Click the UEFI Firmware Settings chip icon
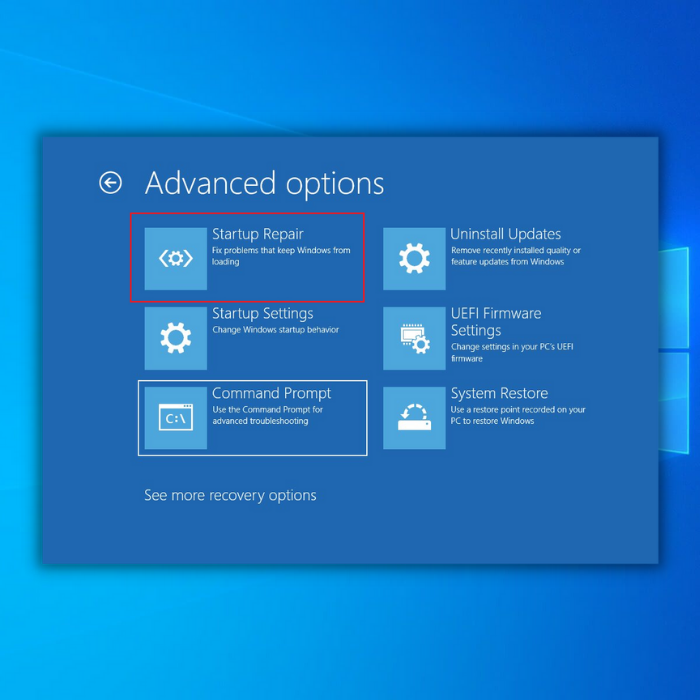The height and width of the screenshot is (700, 700). [414, 338]
